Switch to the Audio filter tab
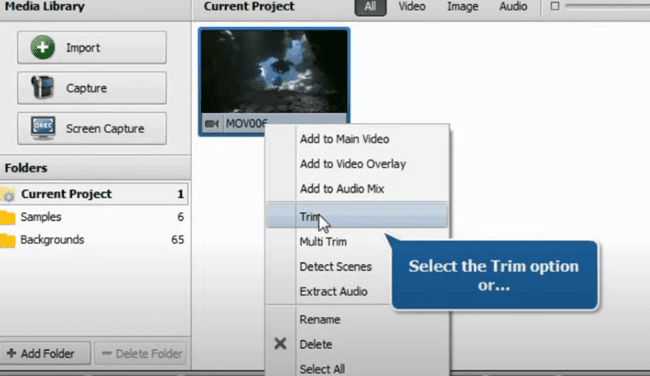The image size is (650, 376). tap(513, 7)
